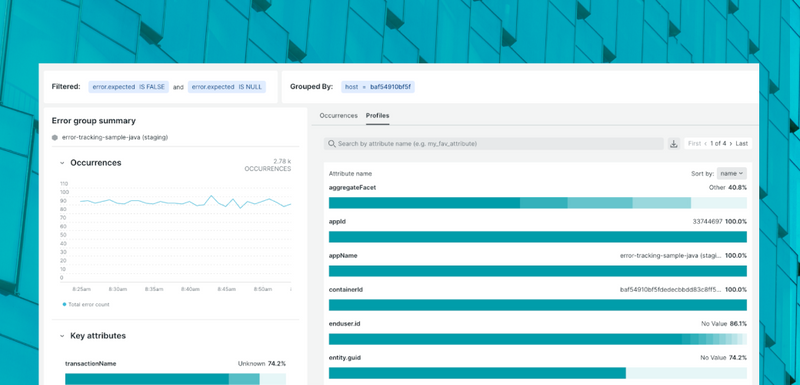Collapse the Occurrences section chevron

tap(62, 163)
